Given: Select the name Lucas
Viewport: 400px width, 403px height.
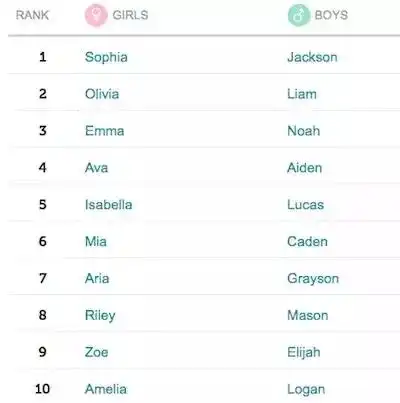Looking at the screenshot, I should coord(306,205).
